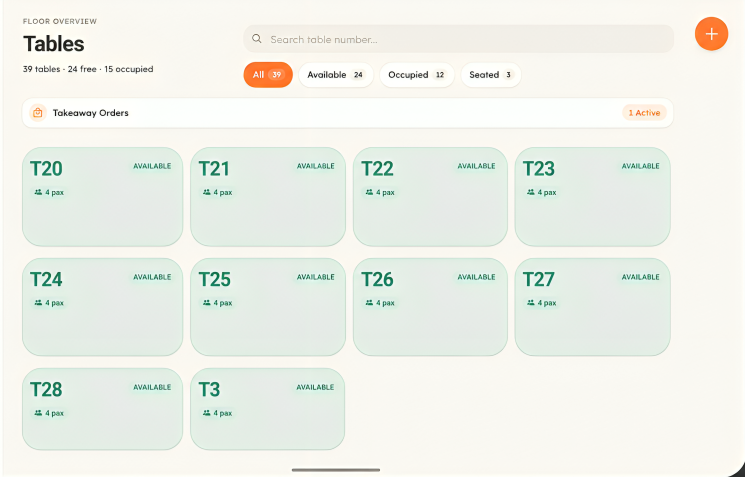Select table T22 card
This screenshot has height=477, width=745.
point(430,197)
